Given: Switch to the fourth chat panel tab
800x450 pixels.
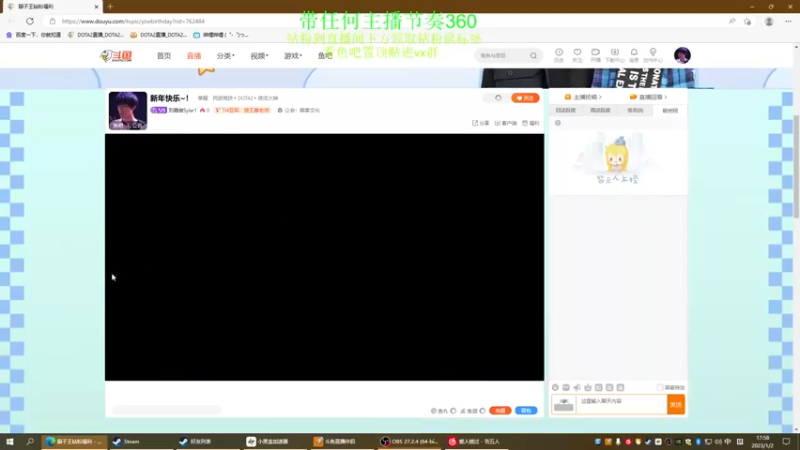Looking at the screenshot, I should [x=670, y=110].
